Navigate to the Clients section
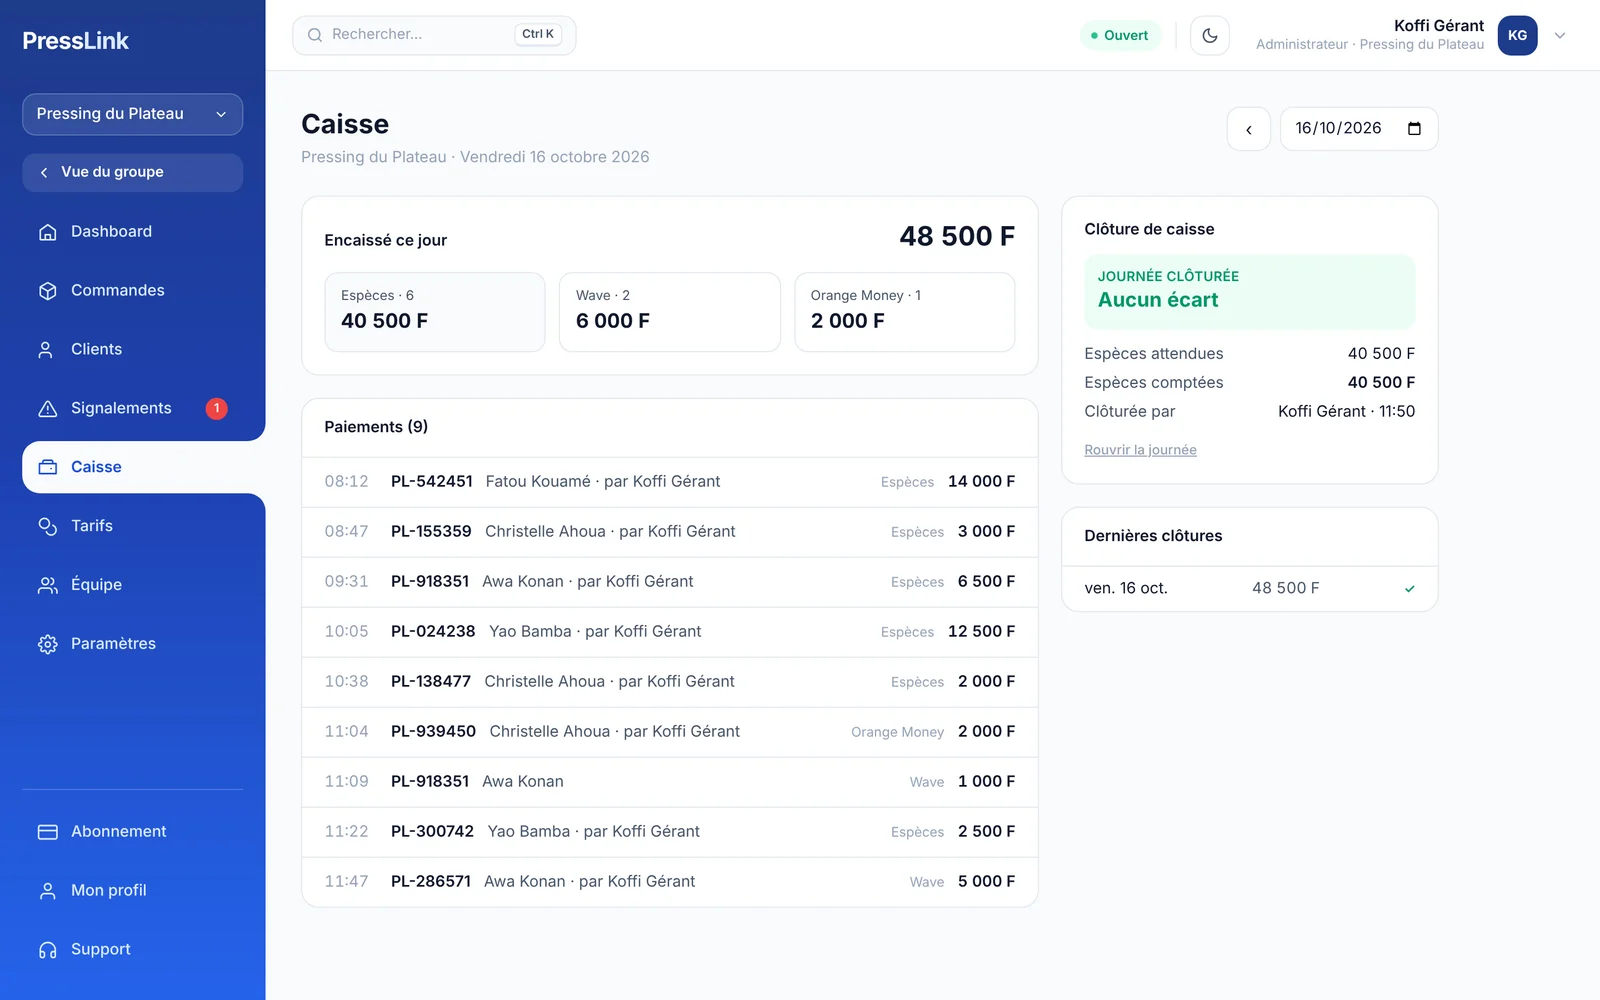This screenshot has height=1000, width=1600. click(132, 350)
